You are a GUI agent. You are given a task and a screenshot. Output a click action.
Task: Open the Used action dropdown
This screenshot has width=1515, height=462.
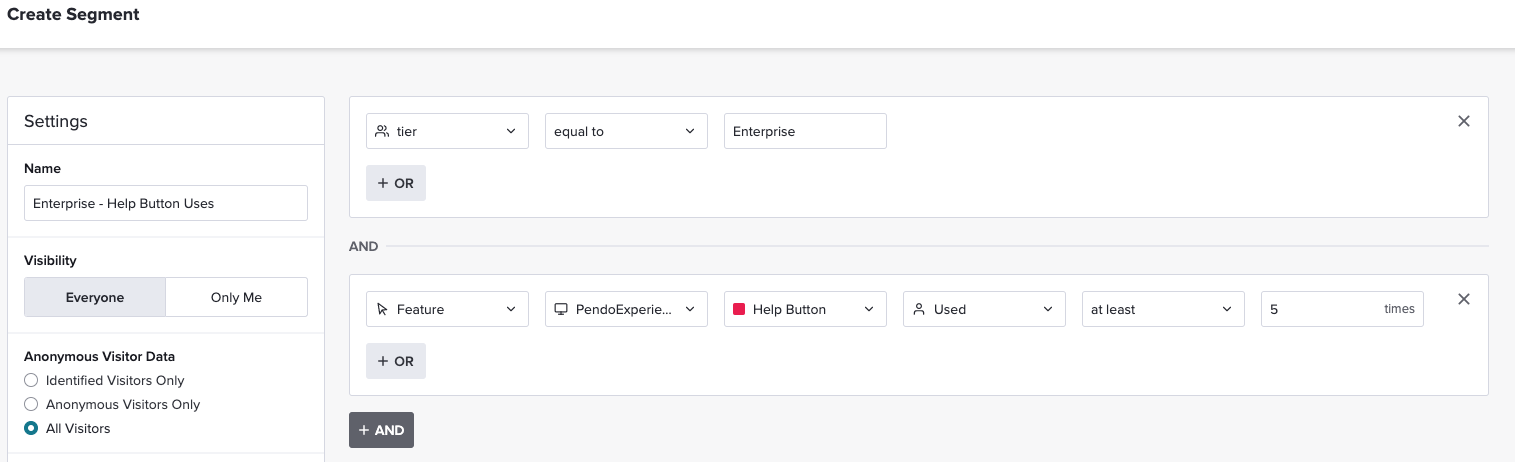(984, 309)
